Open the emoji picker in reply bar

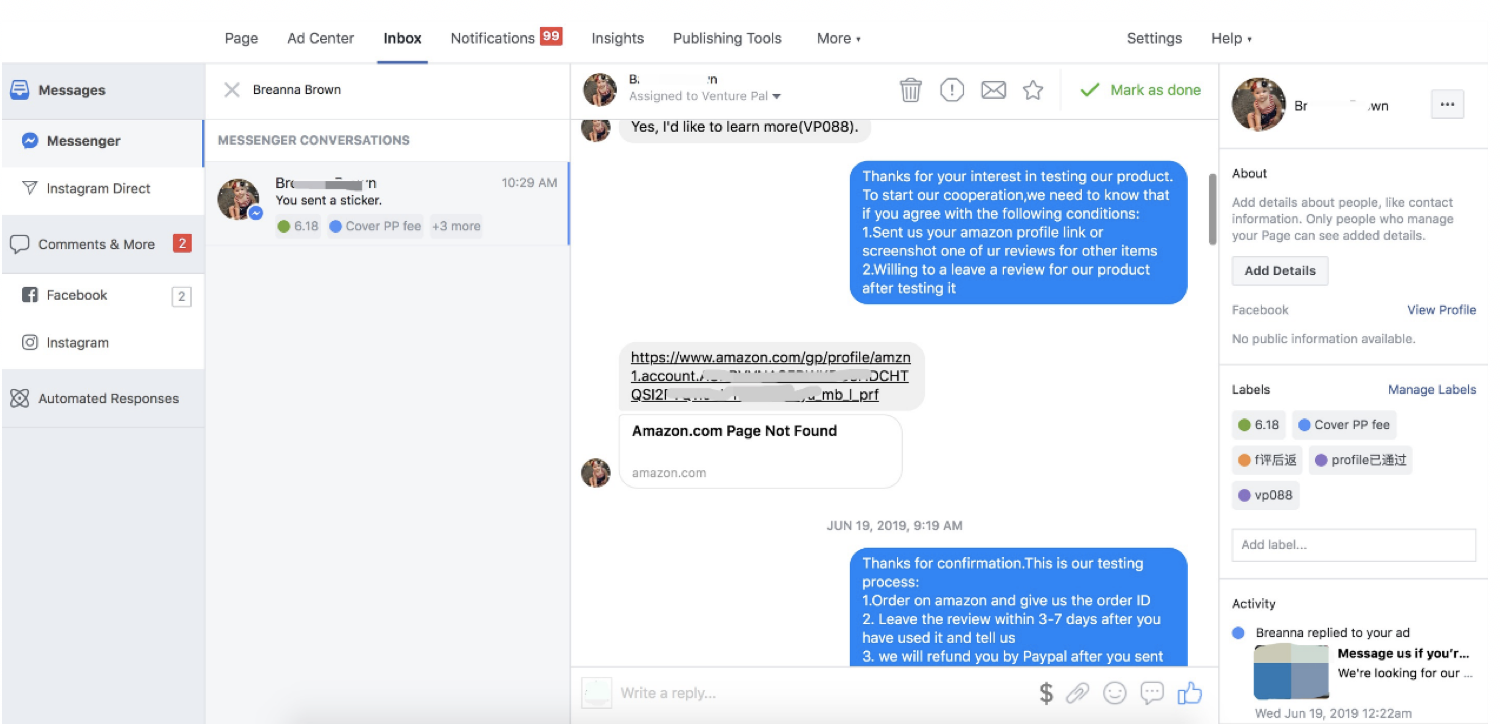[x=1114, y=693]
